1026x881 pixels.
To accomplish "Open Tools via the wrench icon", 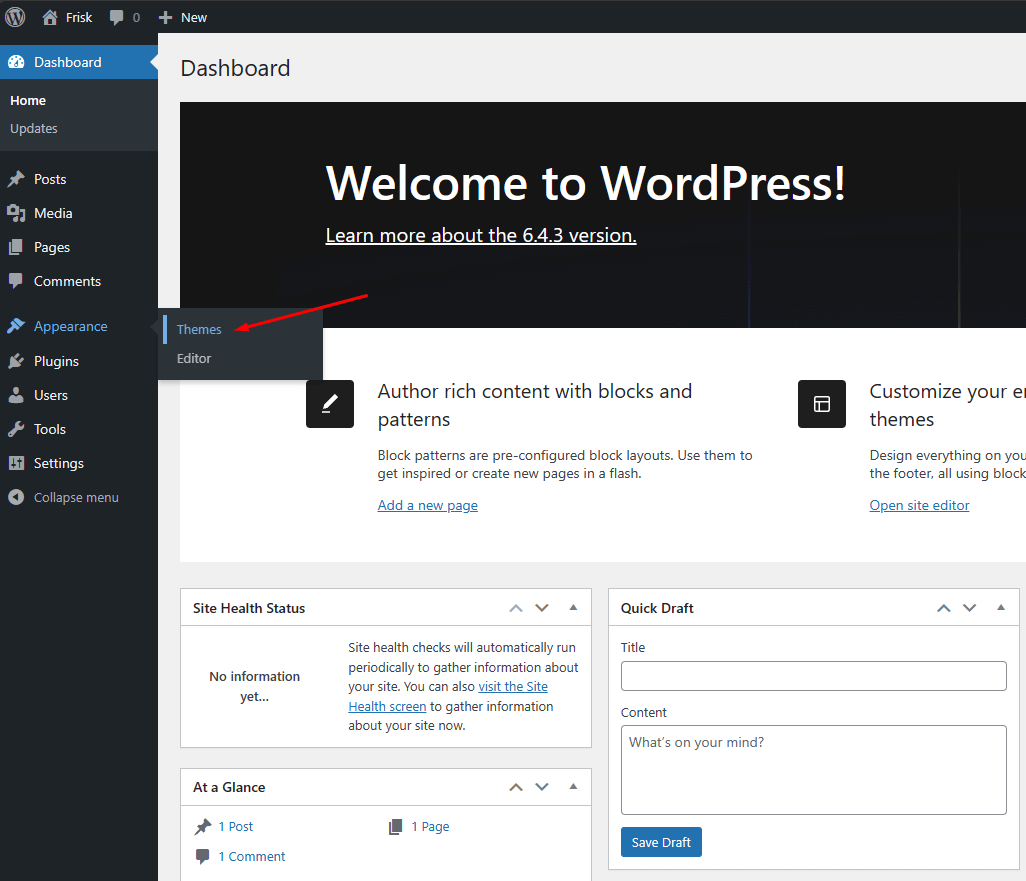I will coord(16,429).
